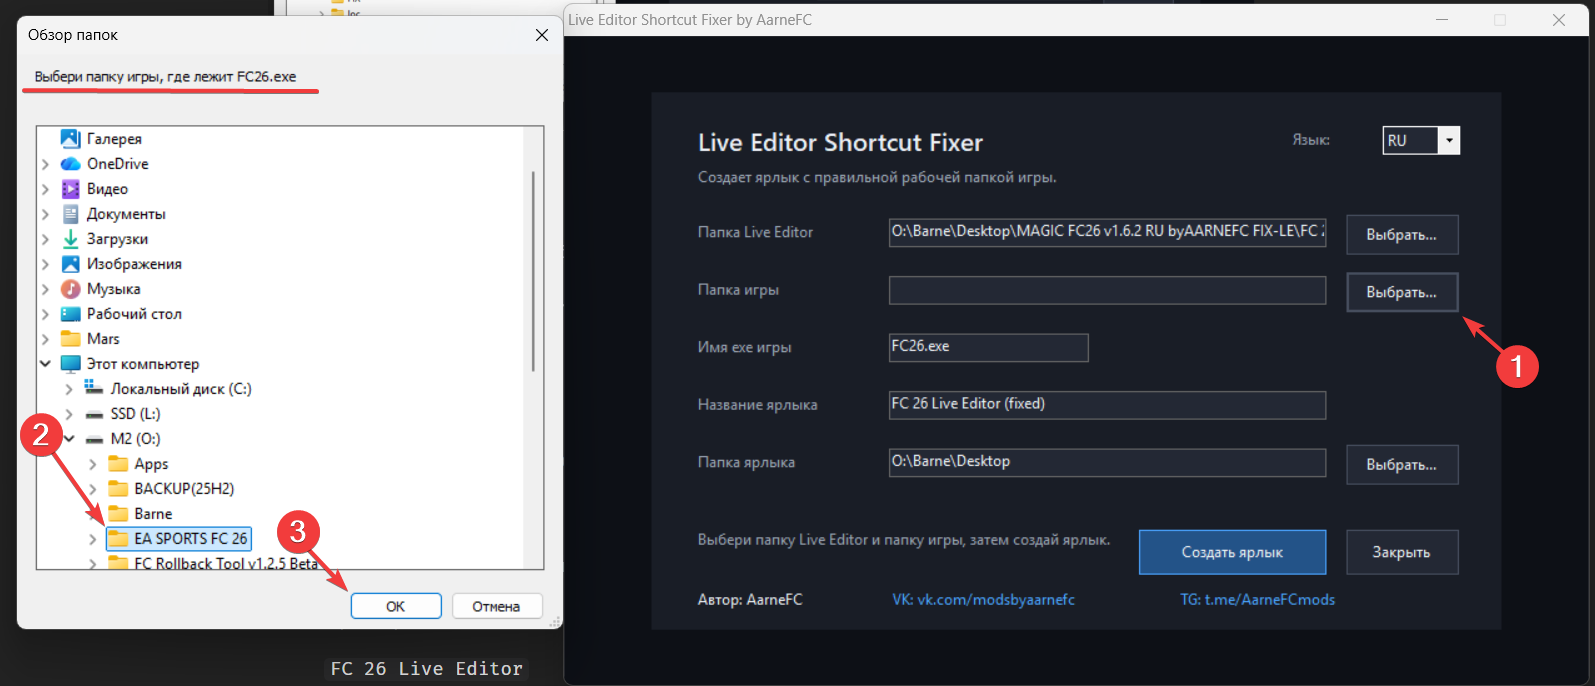Expand the Локальный диск (C:) node
The image size is (1595, 686).
[69, 388]
